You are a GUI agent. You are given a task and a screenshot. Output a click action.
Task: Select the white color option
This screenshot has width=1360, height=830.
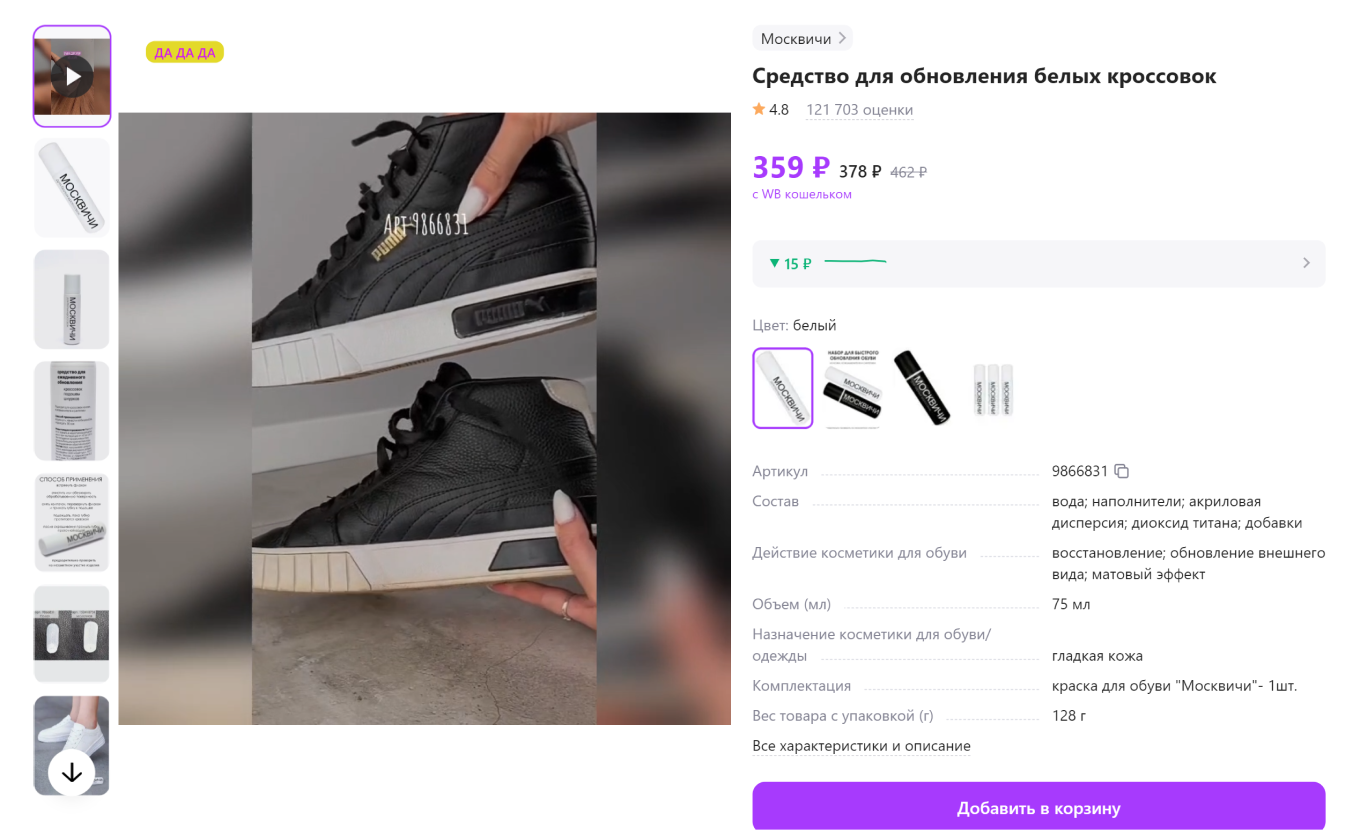tap(783, 388)
